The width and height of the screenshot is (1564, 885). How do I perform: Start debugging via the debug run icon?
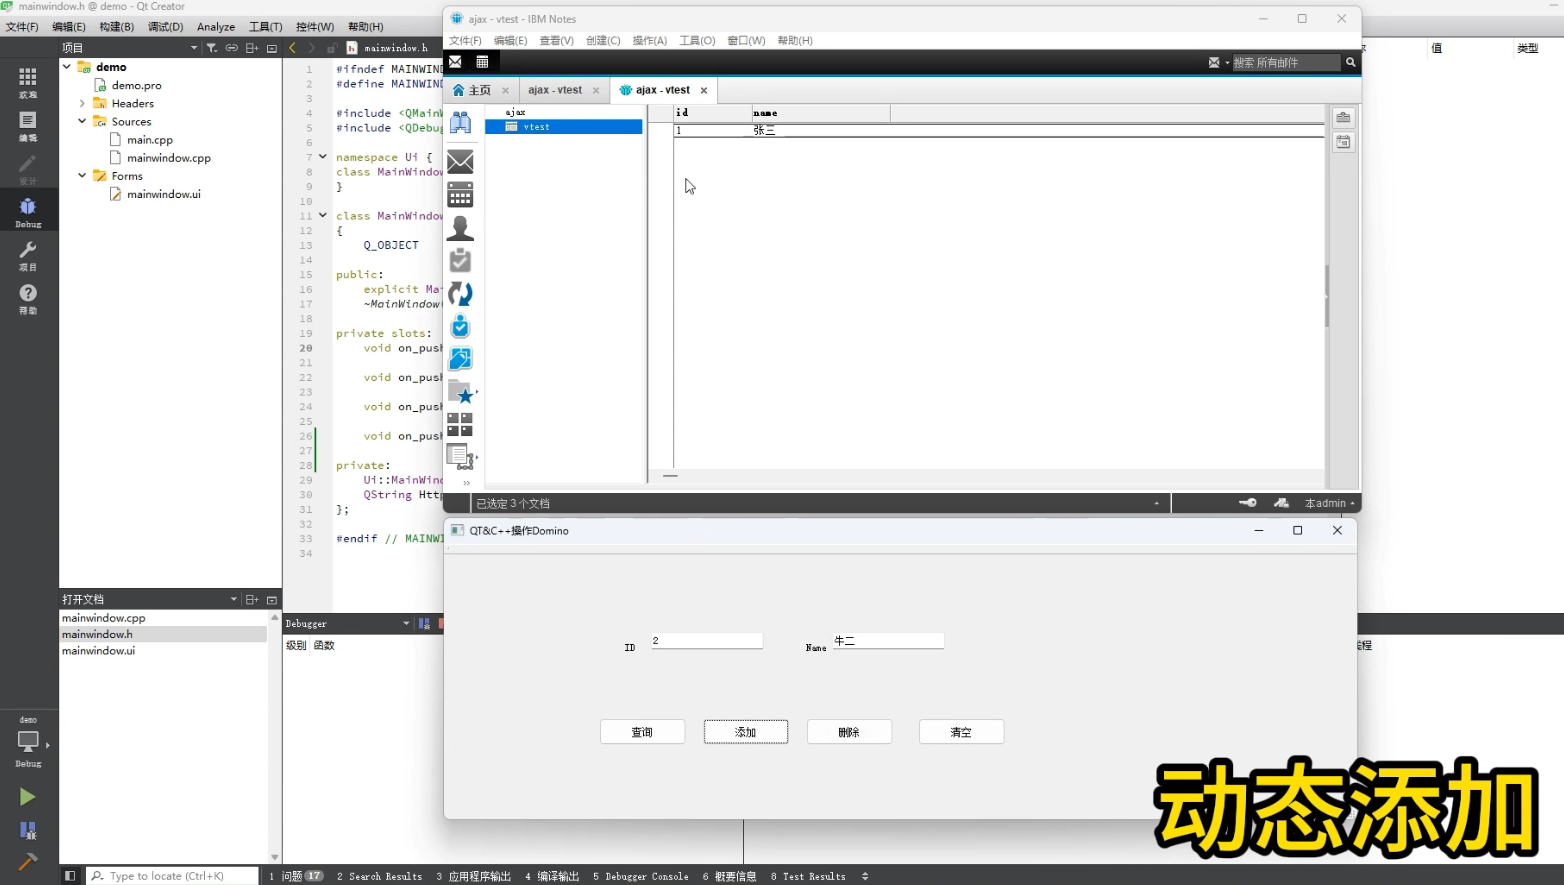pyautogui.click(x=27, y=830)
